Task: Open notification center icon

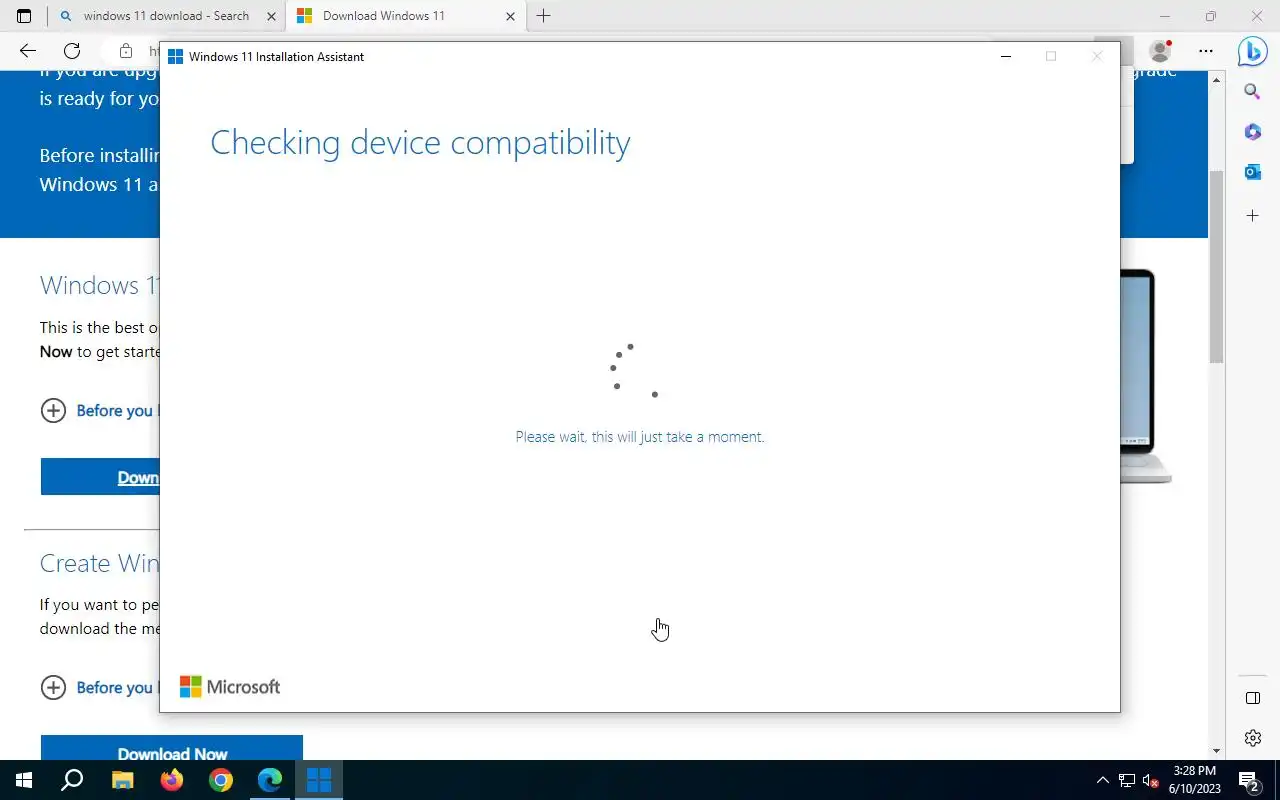Action: 1249,780
